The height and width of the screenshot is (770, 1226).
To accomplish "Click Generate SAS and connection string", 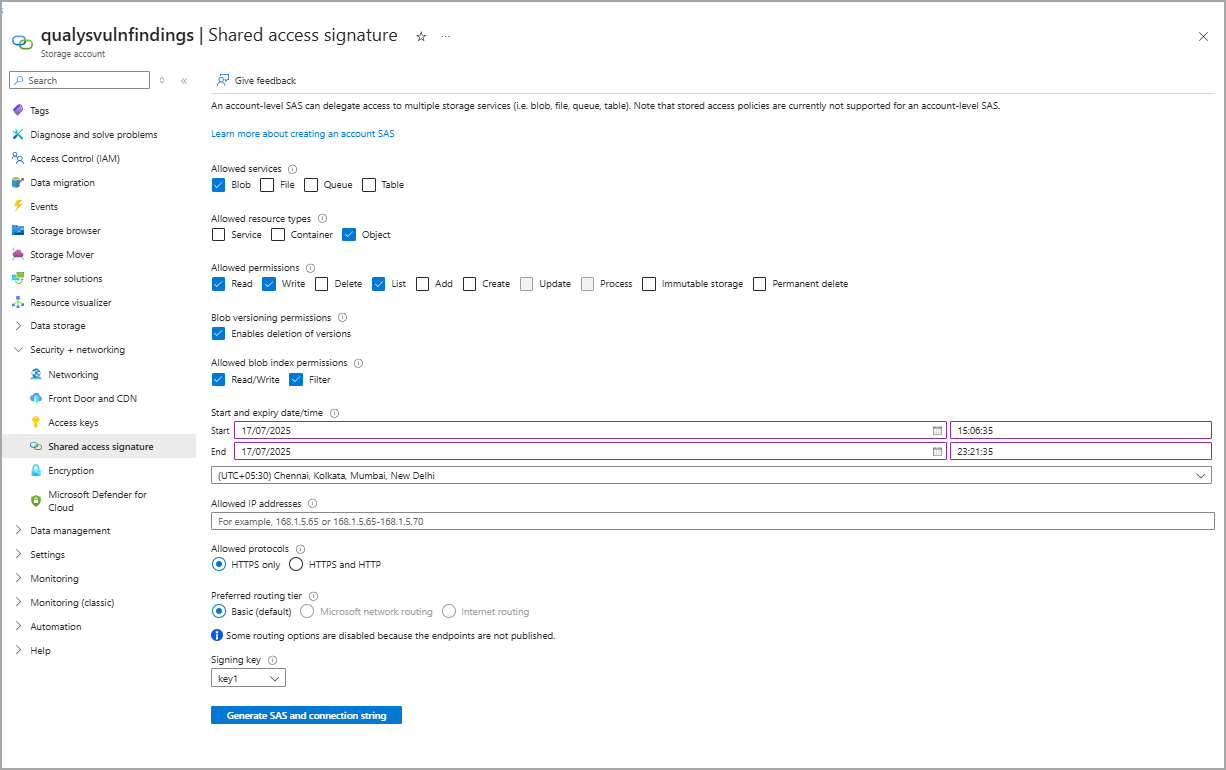I will (306, 715).
